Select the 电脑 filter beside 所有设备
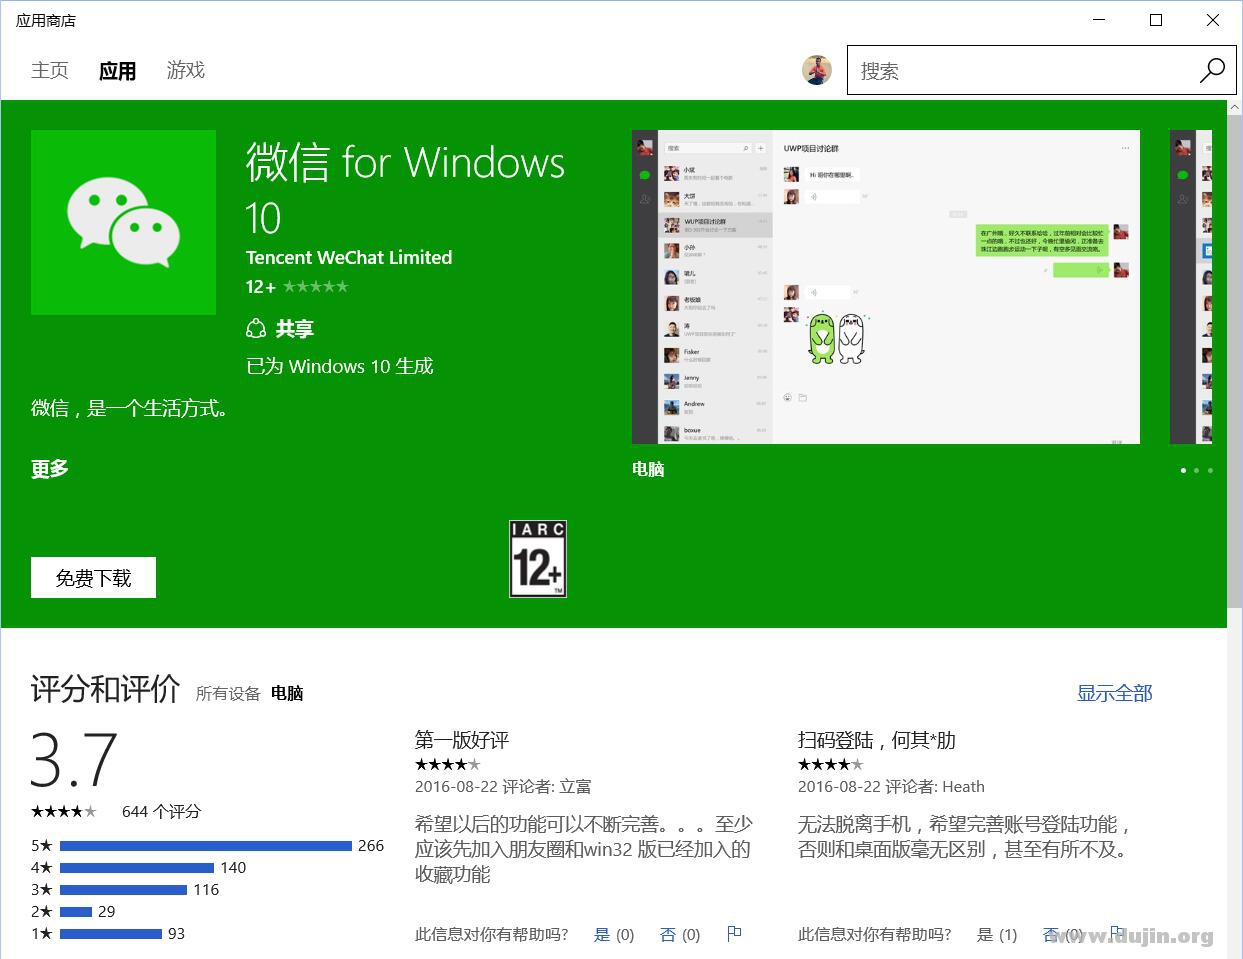The image size is (1243, 959). pyautogui.click(x=287, y=693)
